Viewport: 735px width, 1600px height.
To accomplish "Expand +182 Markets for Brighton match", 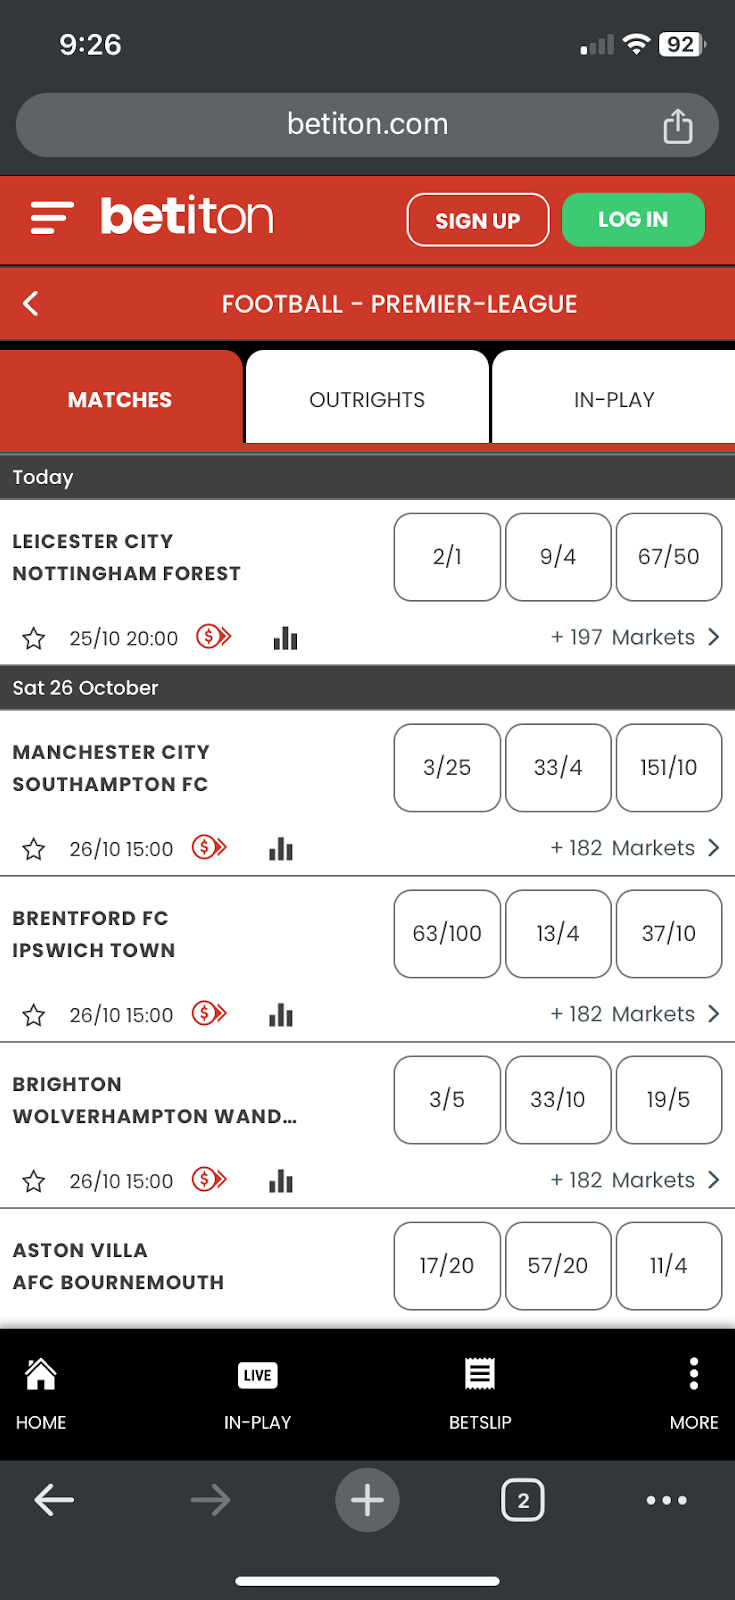I will point(634,1180).
